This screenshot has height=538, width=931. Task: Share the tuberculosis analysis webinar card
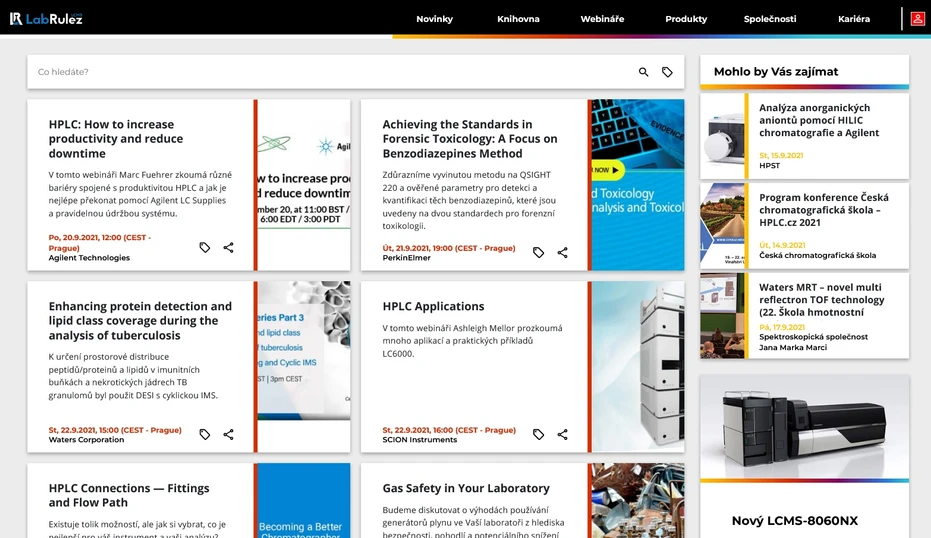[x=229, y=434]
